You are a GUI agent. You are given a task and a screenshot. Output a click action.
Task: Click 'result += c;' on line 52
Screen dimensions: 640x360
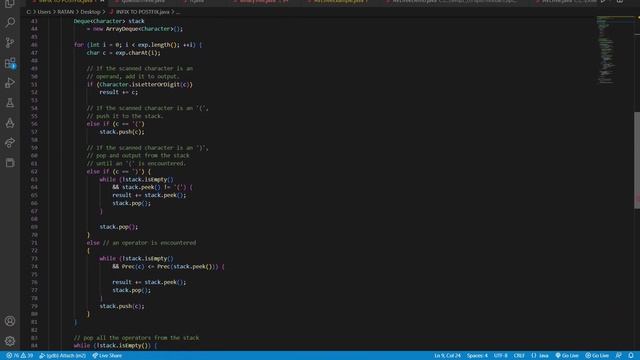point(119,92)
